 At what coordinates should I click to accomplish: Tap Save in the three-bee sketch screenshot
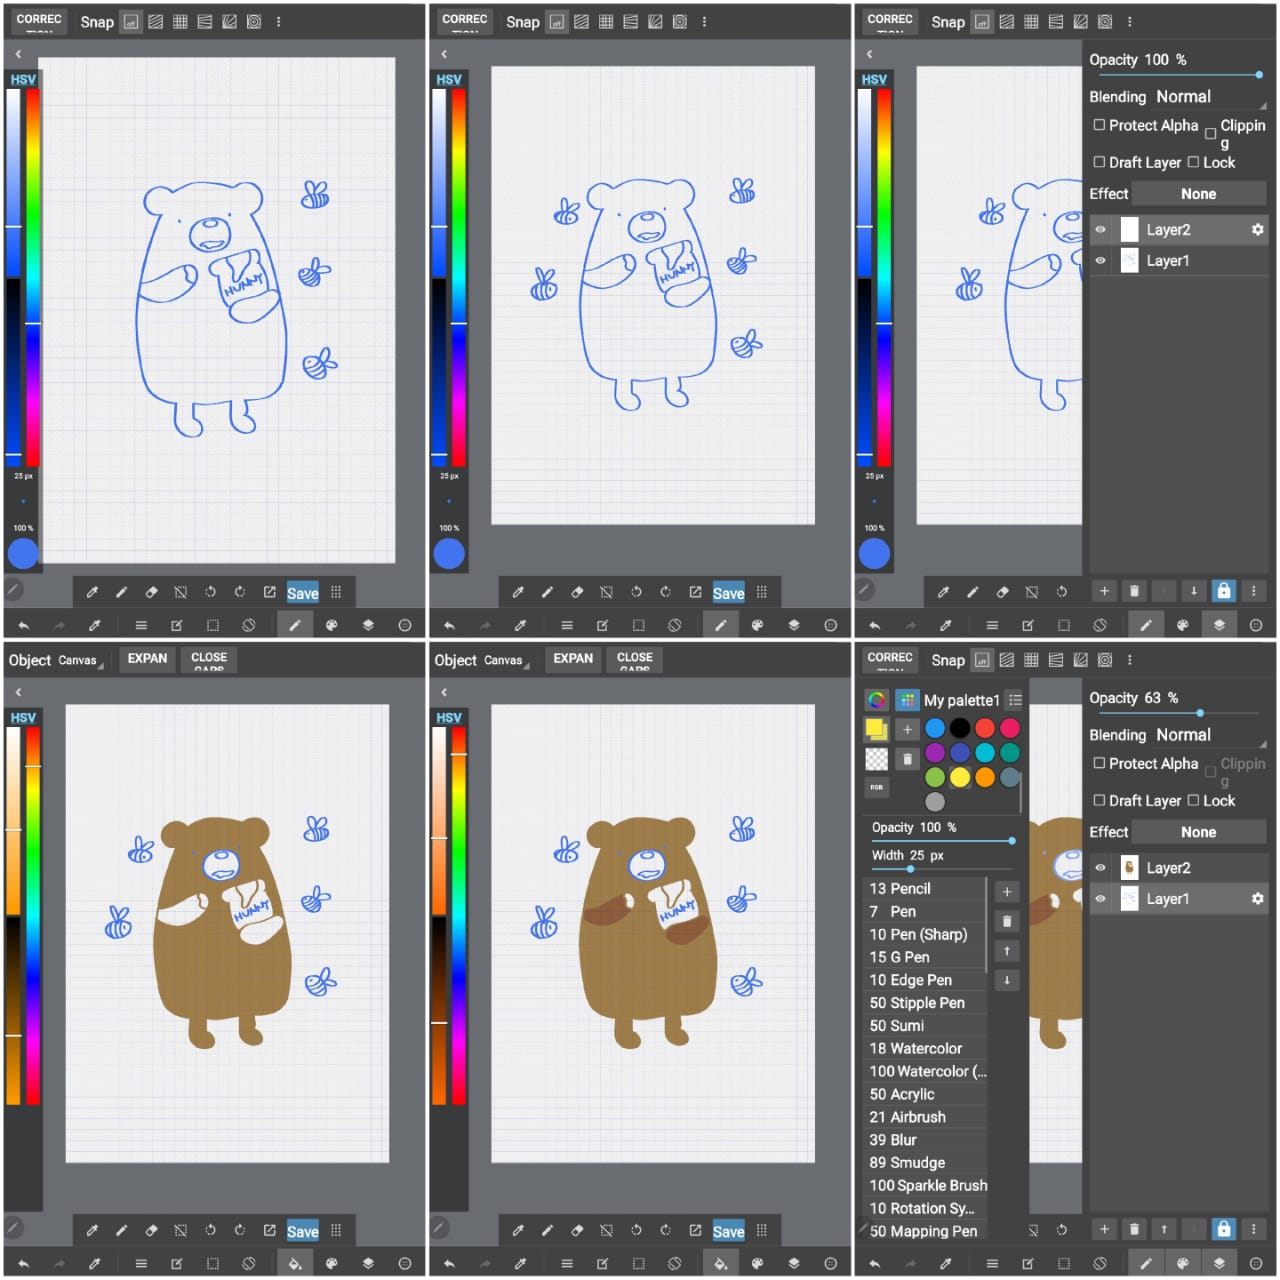pyautogui.click(x=303, y=592)
